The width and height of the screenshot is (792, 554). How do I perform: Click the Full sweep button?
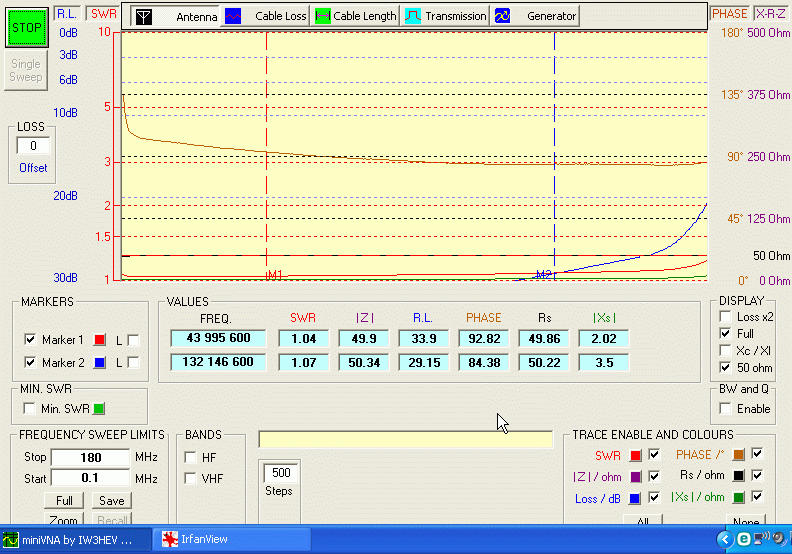[x=63, y=501]
